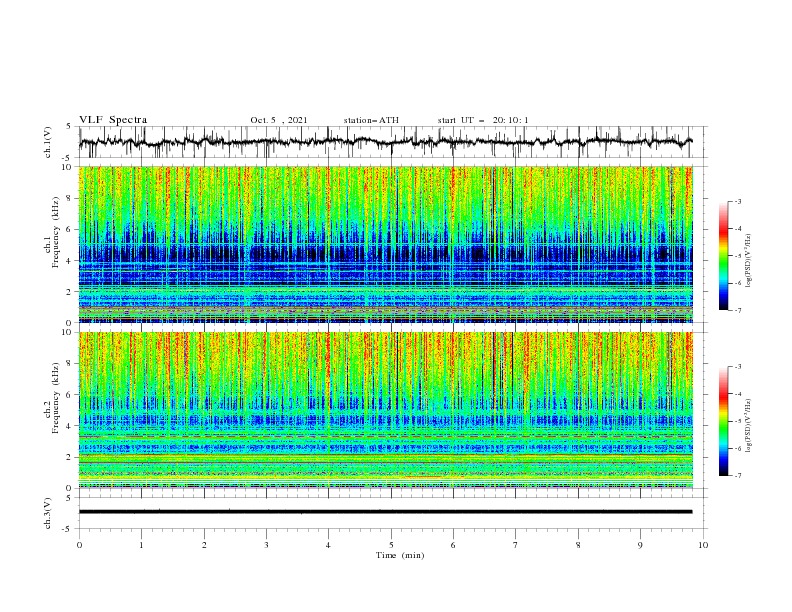The image size is (792, 612).
Task: Click time axis tick label "3"
Action: 266,545
